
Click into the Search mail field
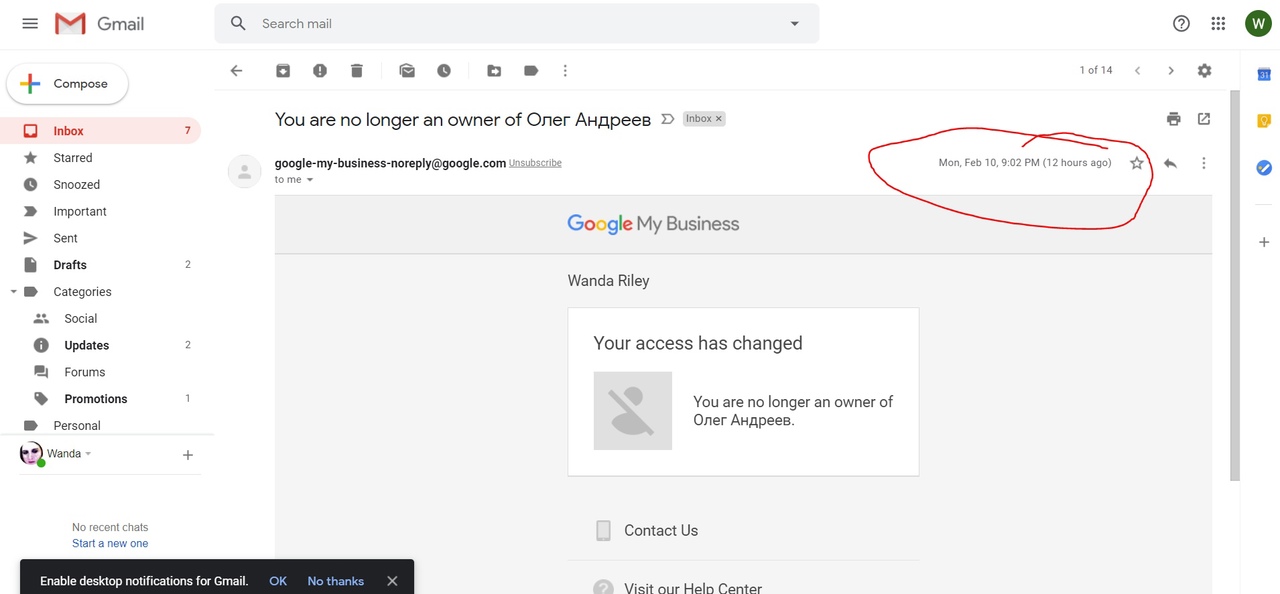coord(500,24)
